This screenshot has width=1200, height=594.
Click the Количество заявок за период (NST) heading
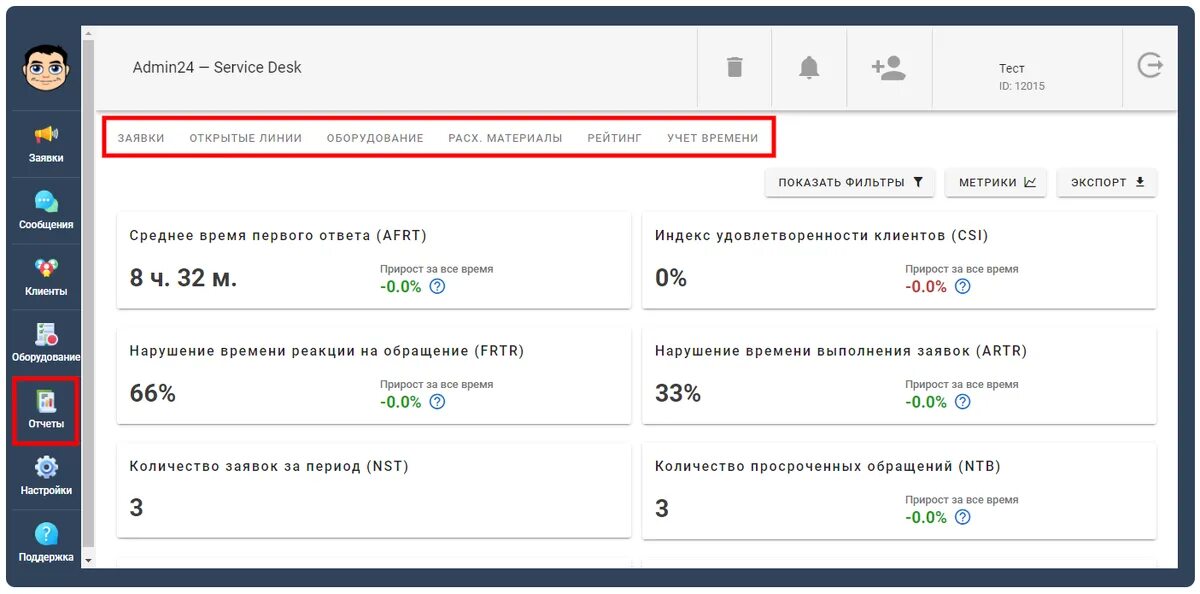point(269,466)
